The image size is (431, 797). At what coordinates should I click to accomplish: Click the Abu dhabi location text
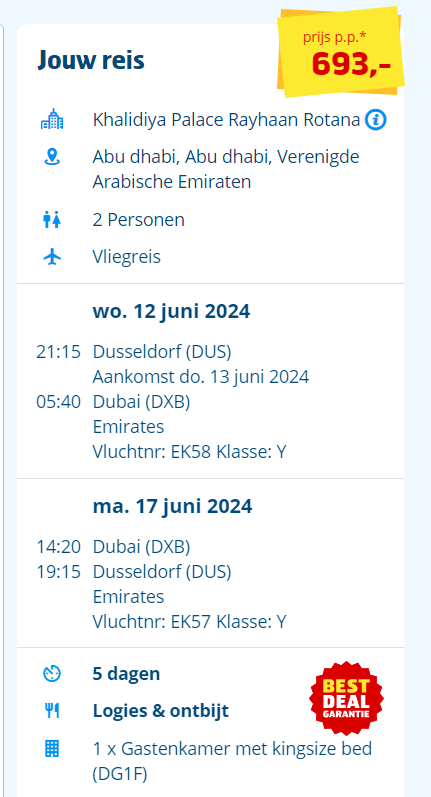(x=226, y=169)
